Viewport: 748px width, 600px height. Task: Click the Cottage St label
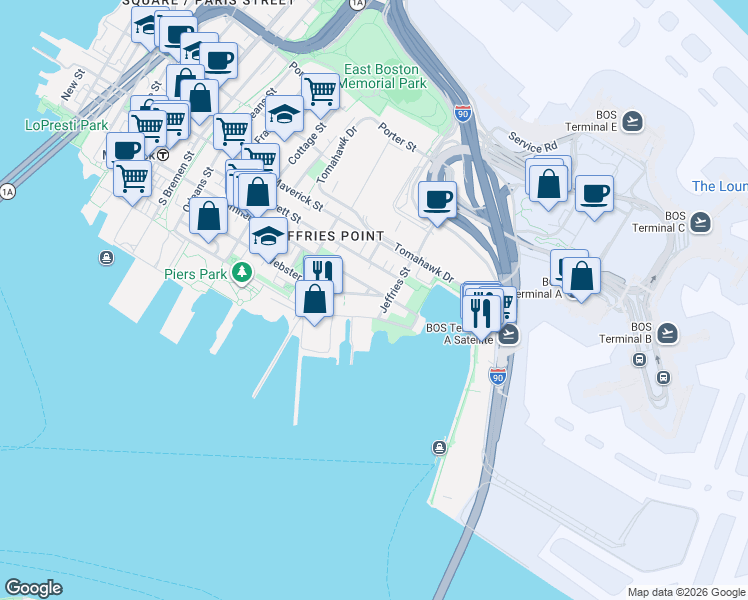pos(307,143)
